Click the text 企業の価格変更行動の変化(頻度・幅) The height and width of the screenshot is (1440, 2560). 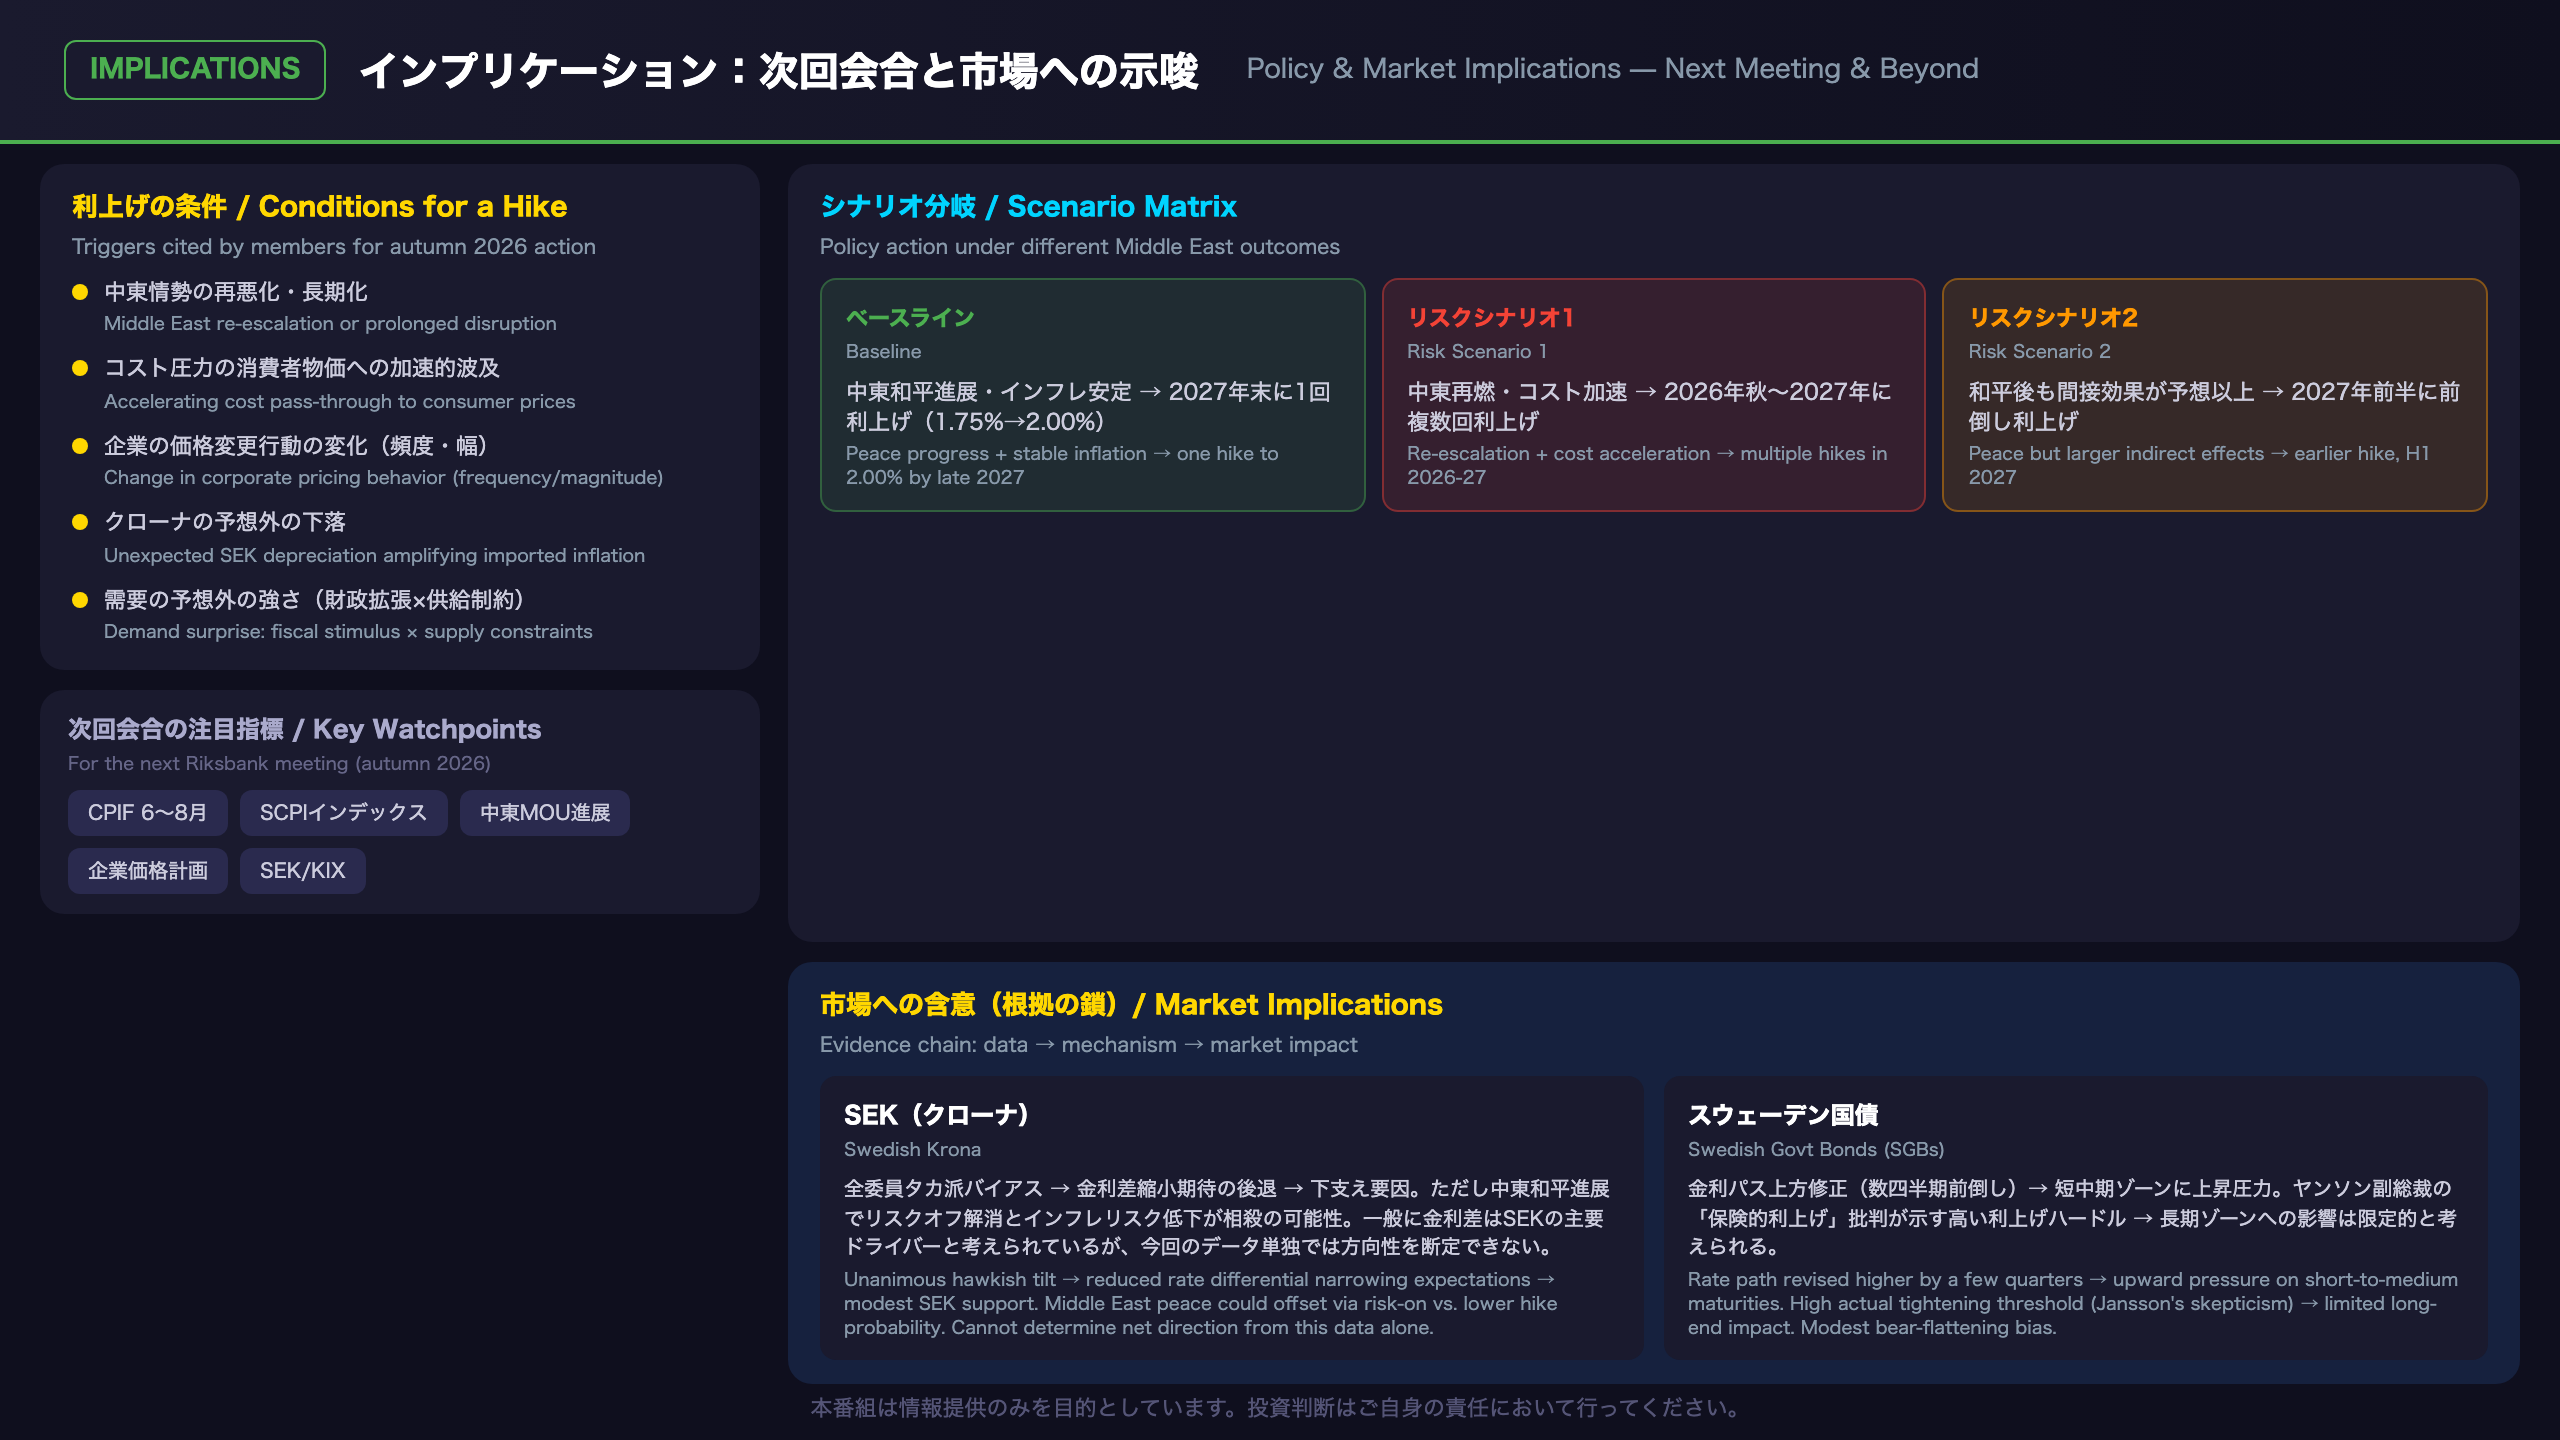(x=297, y=446)
